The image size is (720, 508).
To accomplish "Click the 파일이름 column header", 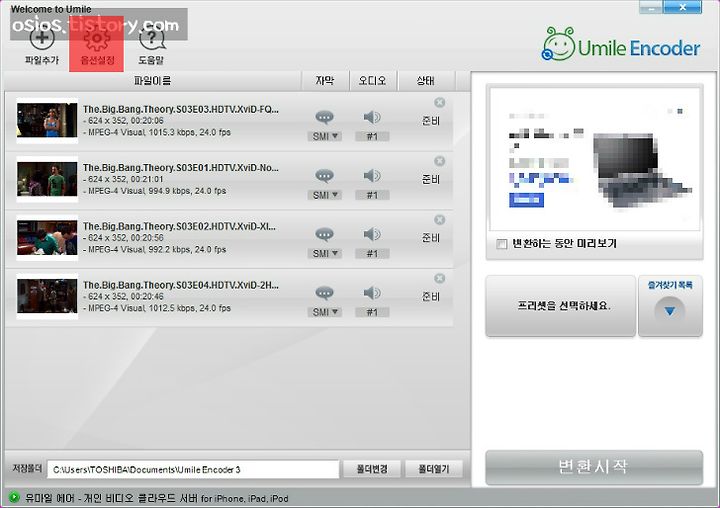I will [x=152, y=81].
